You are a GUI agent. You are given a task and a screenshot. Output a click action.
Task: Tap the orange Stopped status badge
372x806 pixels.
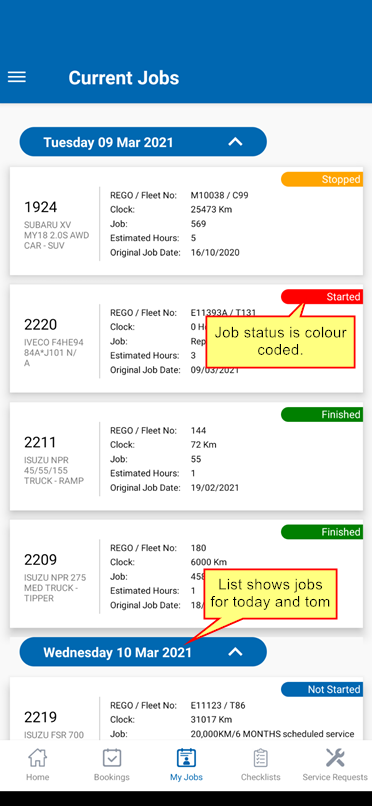(x=322, y=179)
